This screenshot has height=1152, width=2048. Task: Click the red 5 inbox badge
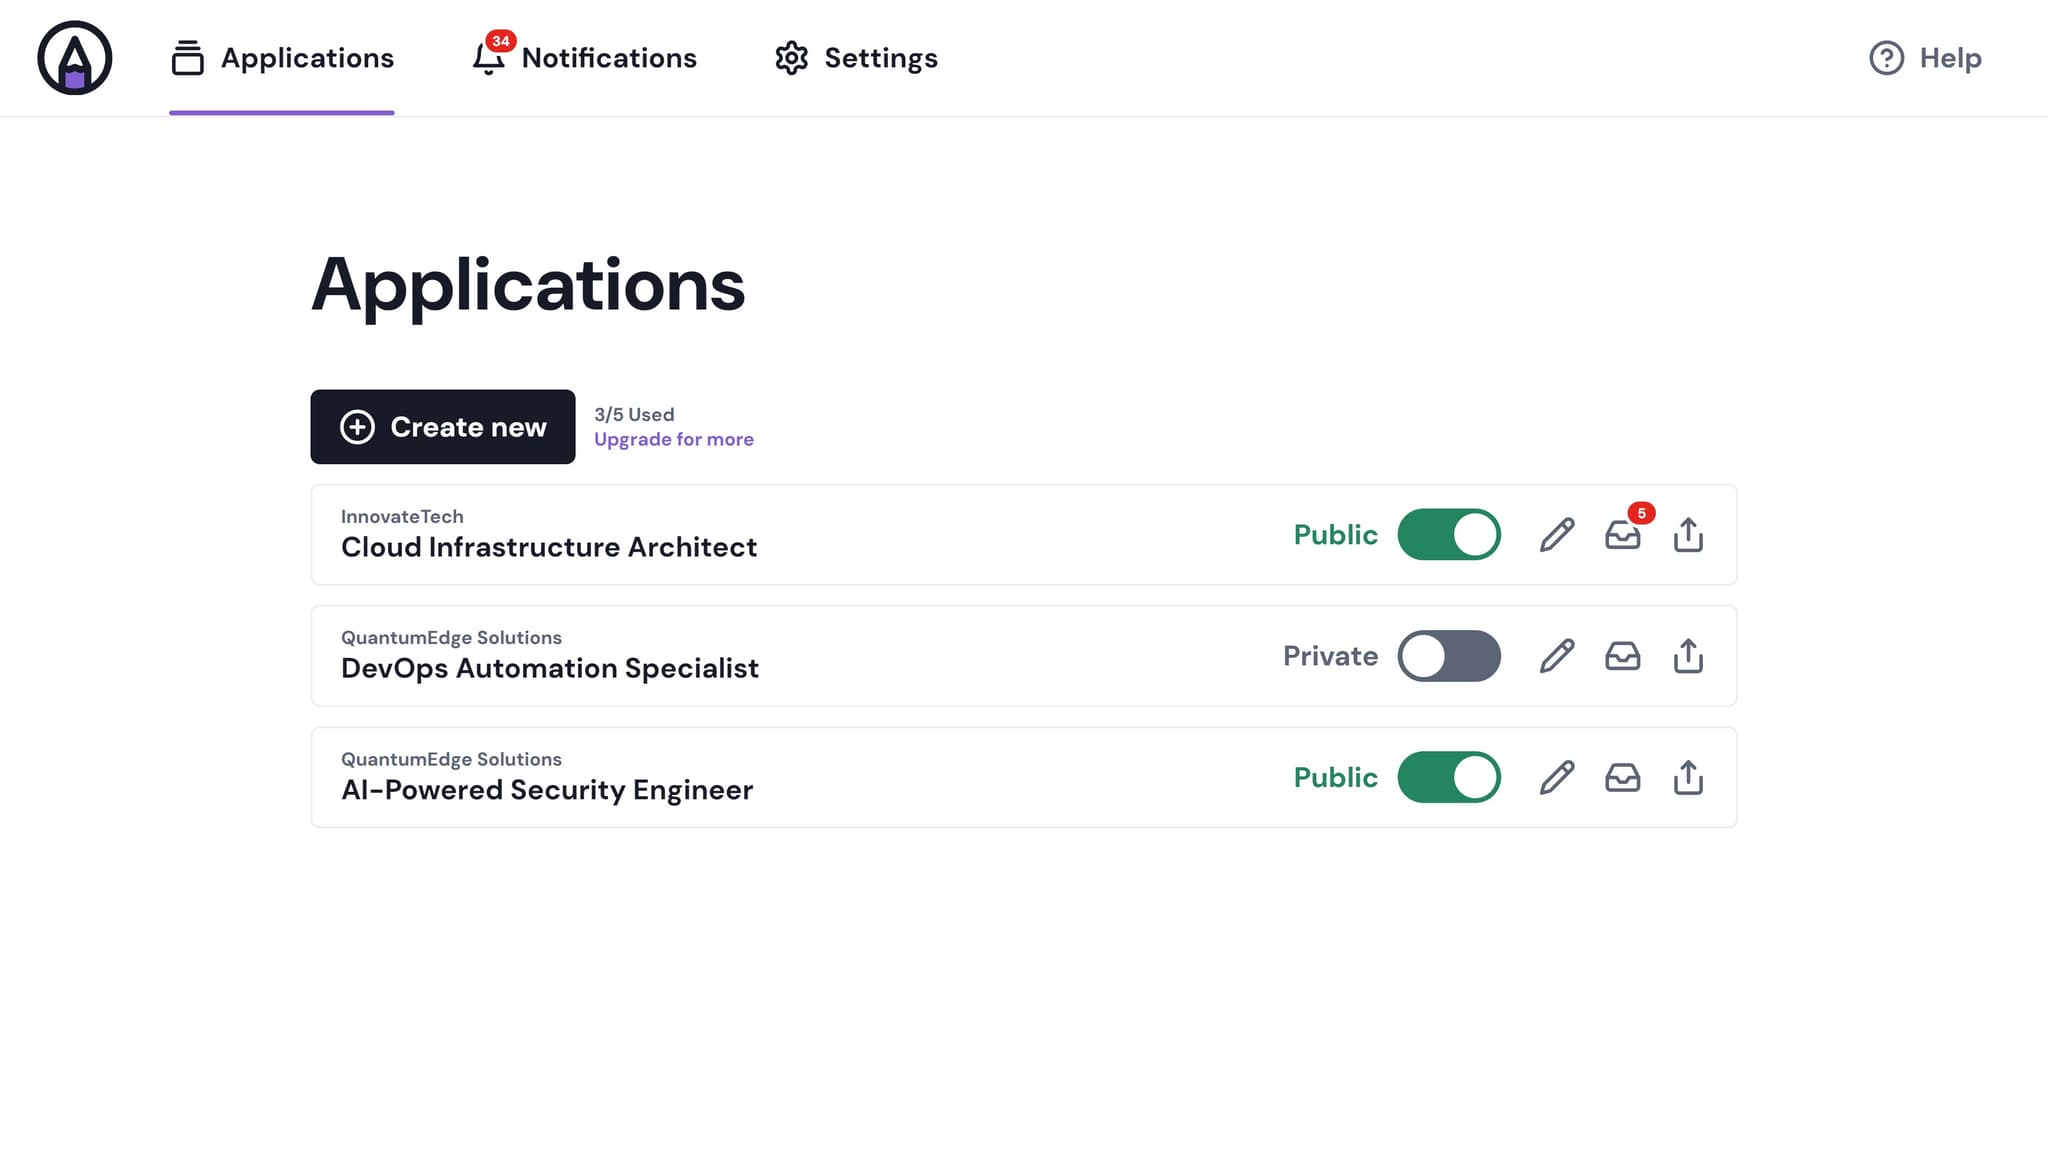[x=1641, y=513]
